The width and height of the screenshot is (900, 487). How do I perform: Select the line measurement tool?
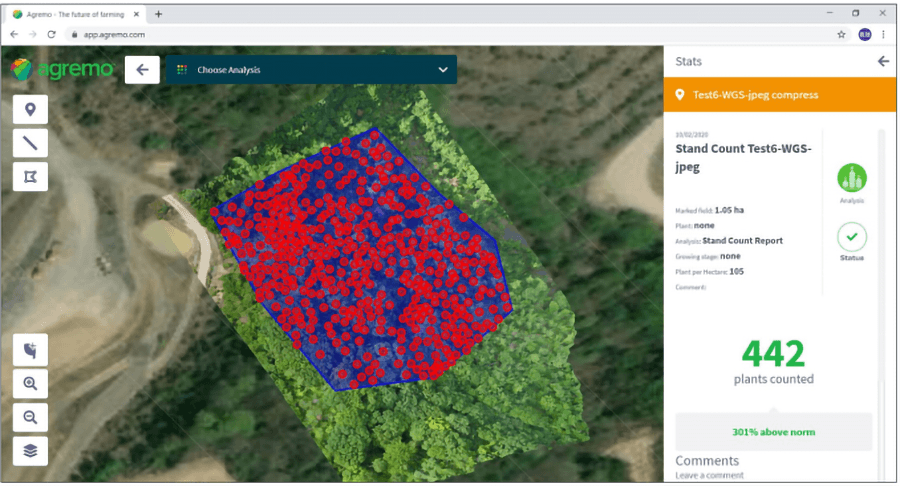tap(30, 143)
